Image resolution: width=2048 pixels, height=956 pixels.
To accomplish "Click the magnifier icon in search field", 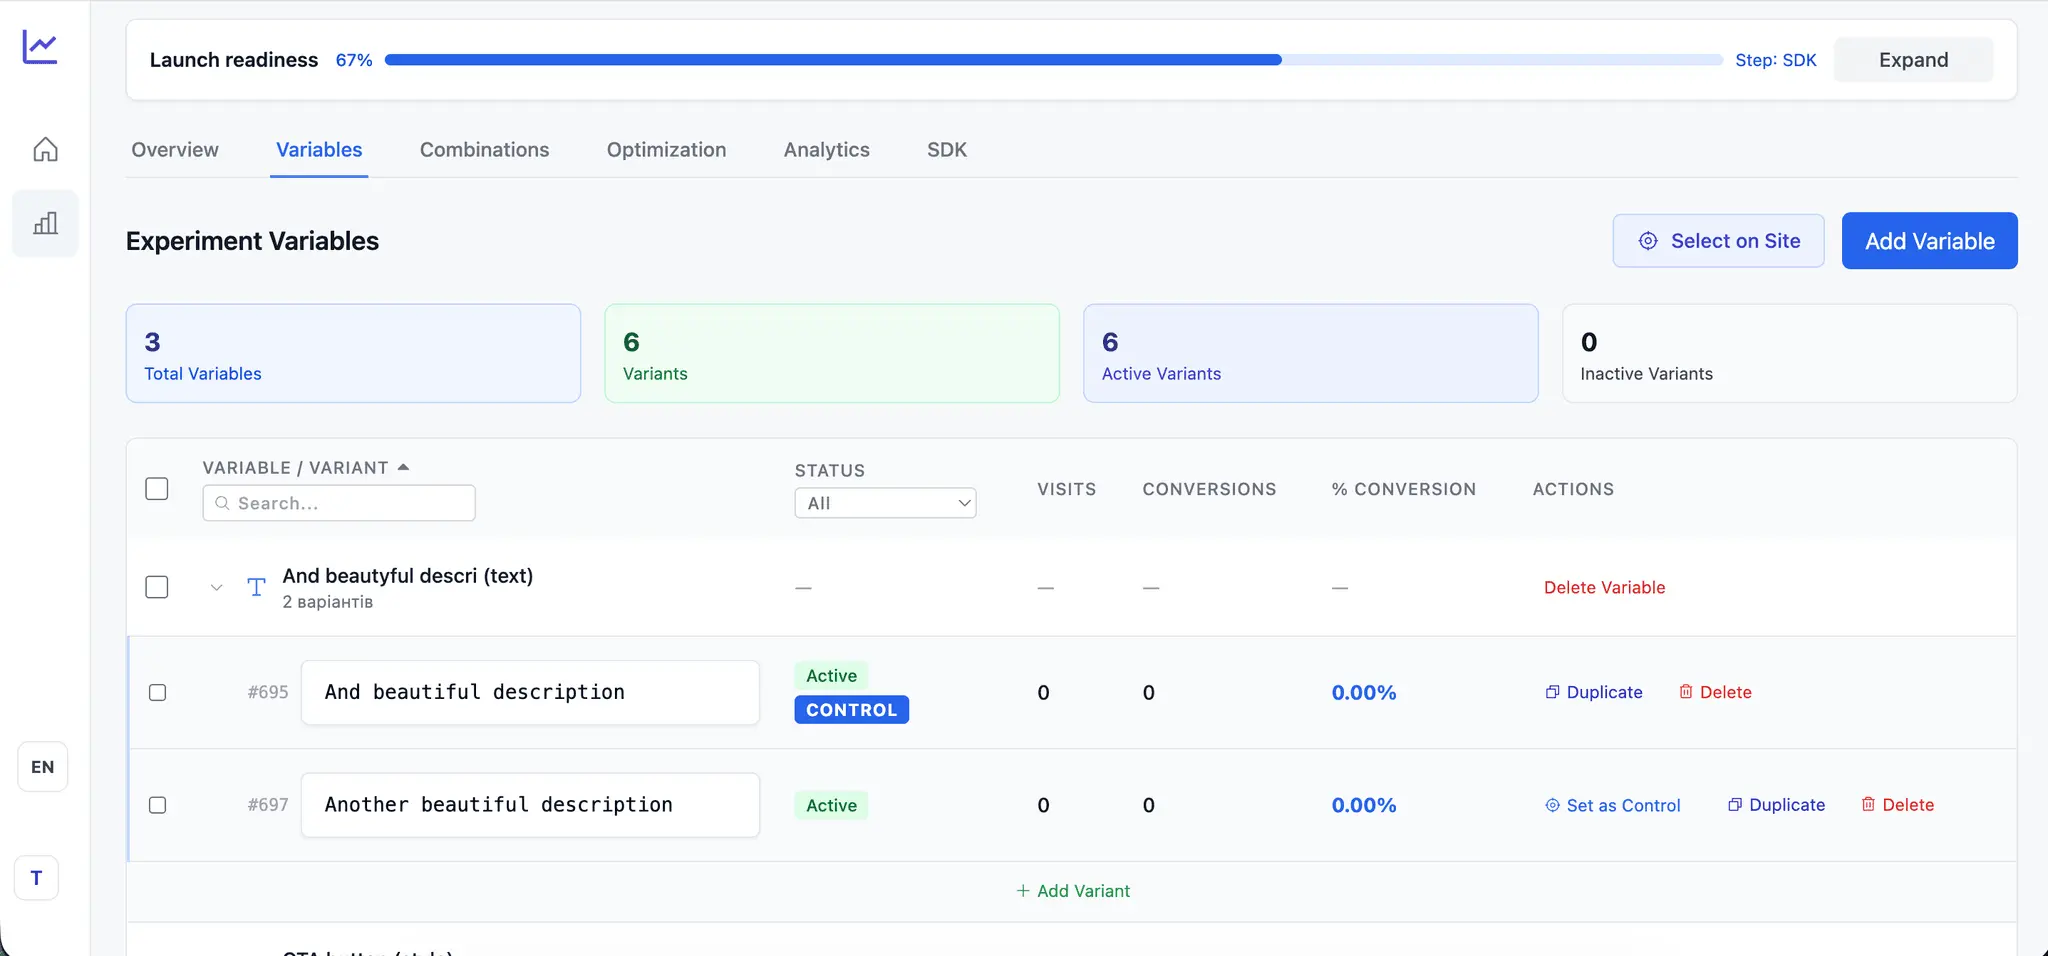I will [222, 503].
